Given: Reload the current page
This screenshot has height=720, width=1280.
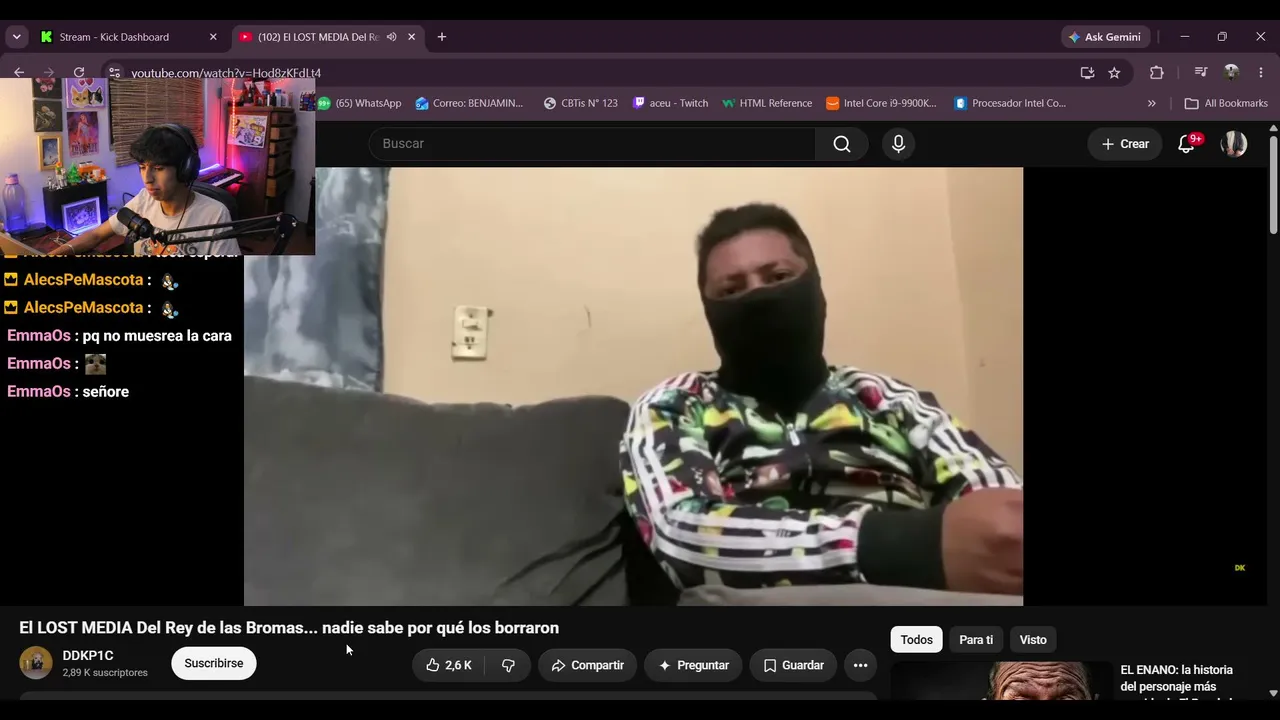Looking at the screenshot, I should (79, 72).
